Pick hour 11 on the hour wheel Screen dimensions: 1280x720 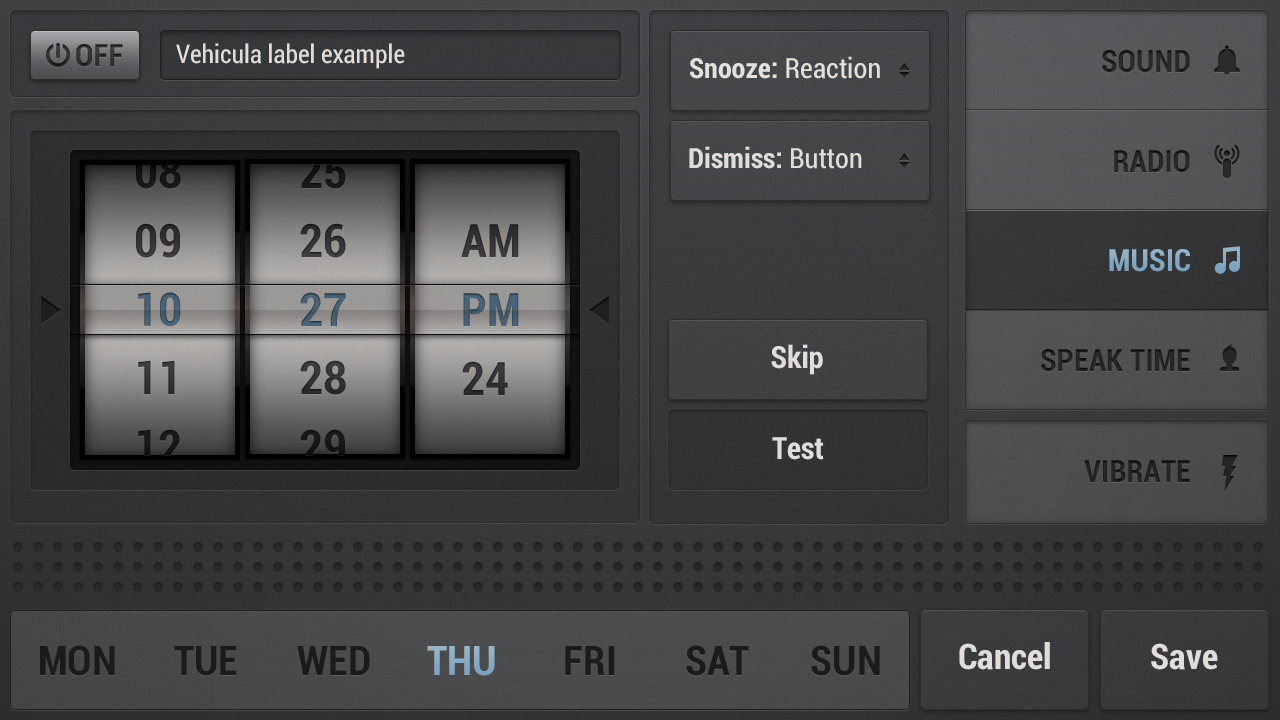coord(157,379)
